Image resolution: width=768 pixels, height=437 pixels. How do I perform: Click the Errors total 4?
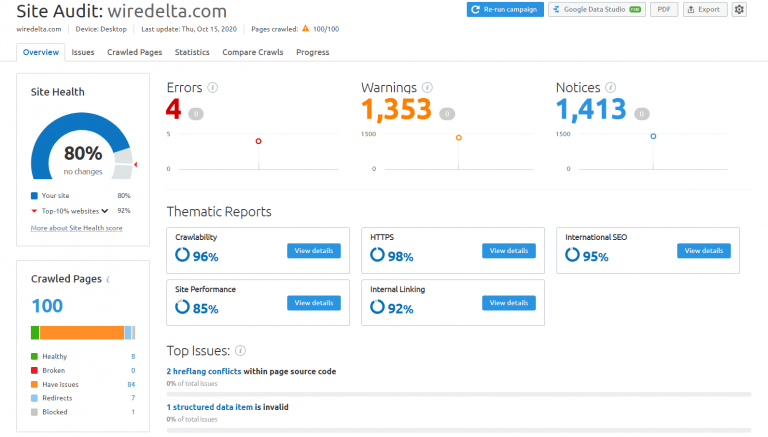[x=173, y=109]
